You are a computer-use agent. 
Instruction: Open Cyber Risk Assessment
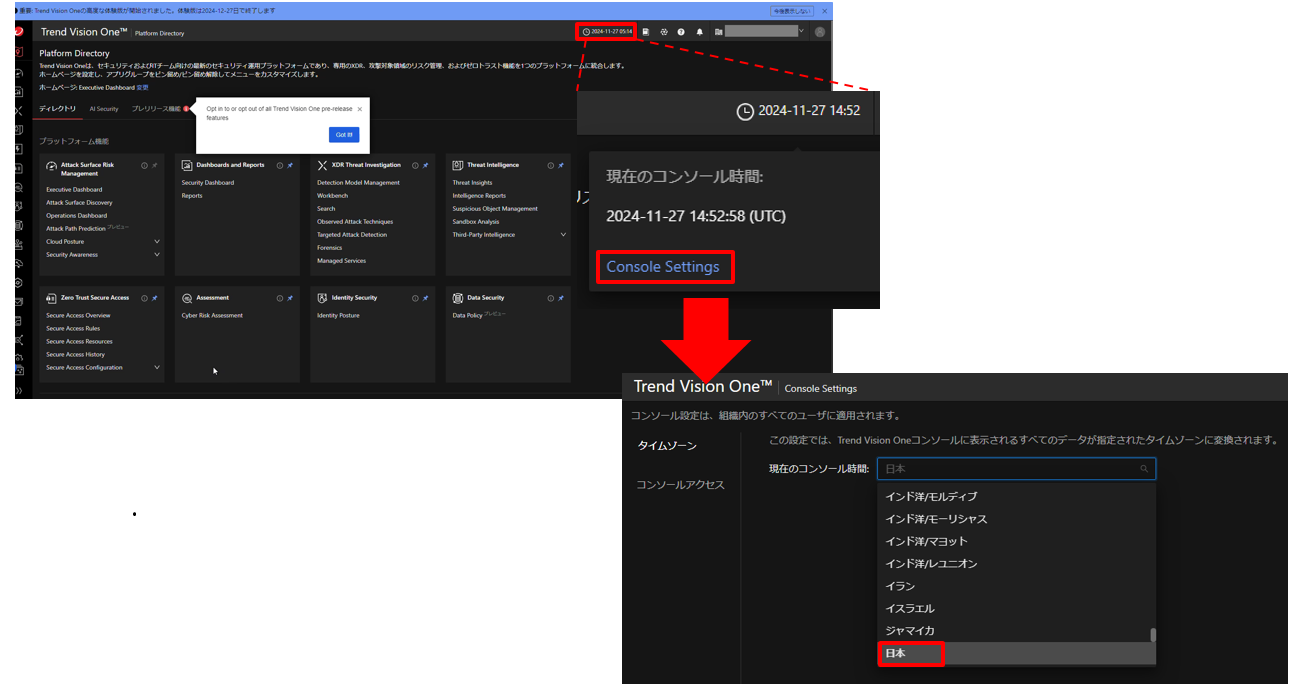[212, 315]
